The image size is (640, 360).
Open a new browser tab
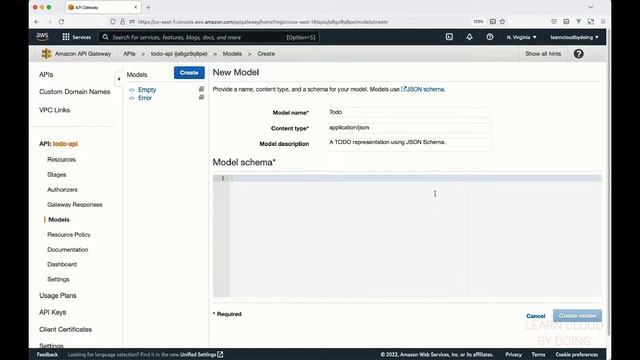coord(148,7)
